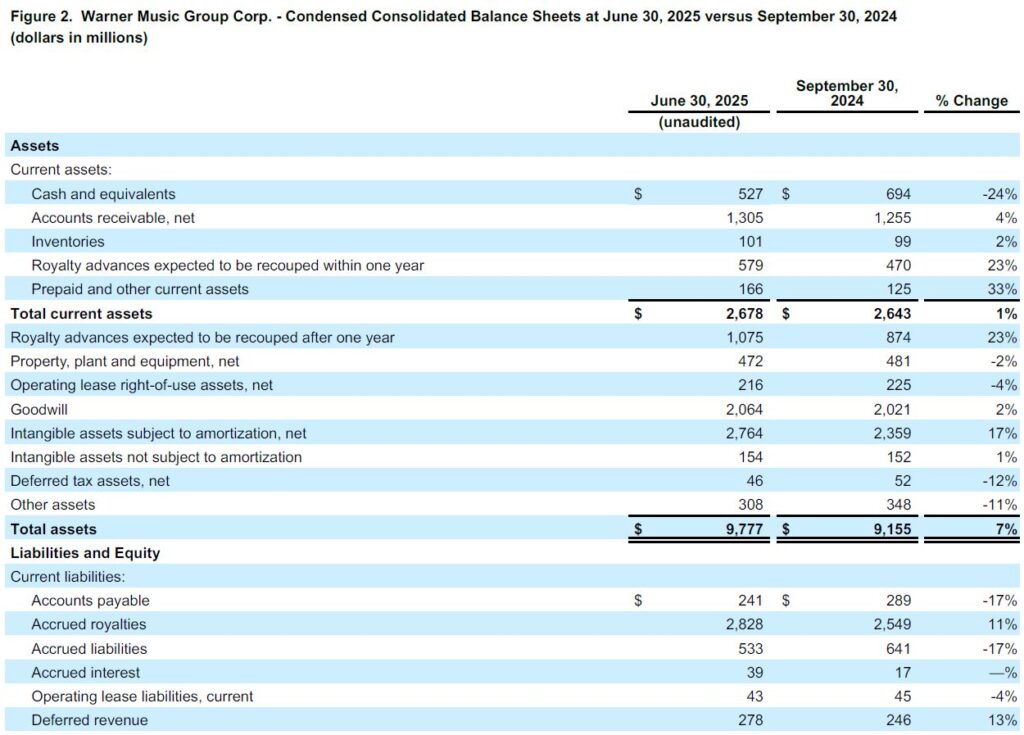Select the value 472 for property and equipment

(x=750, y=361)
